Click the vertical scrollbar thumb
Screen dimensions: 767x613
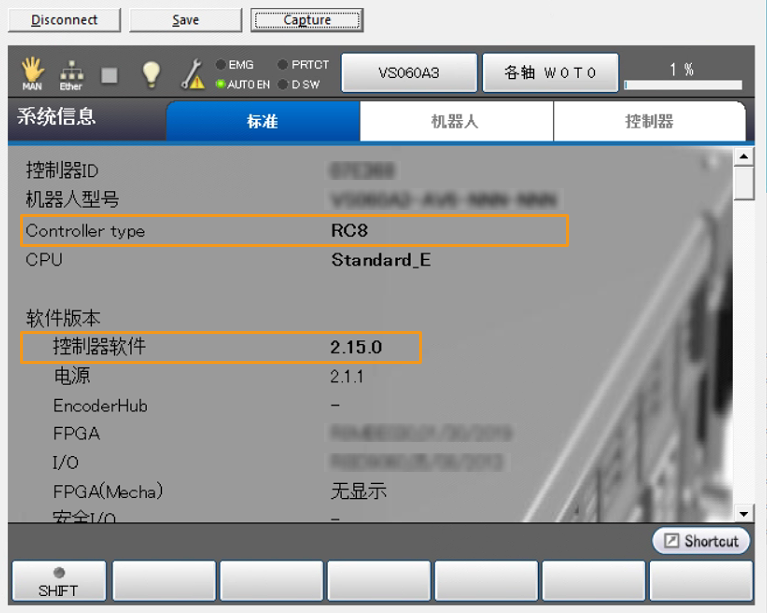pyautogui.click(x=744, y=183)
